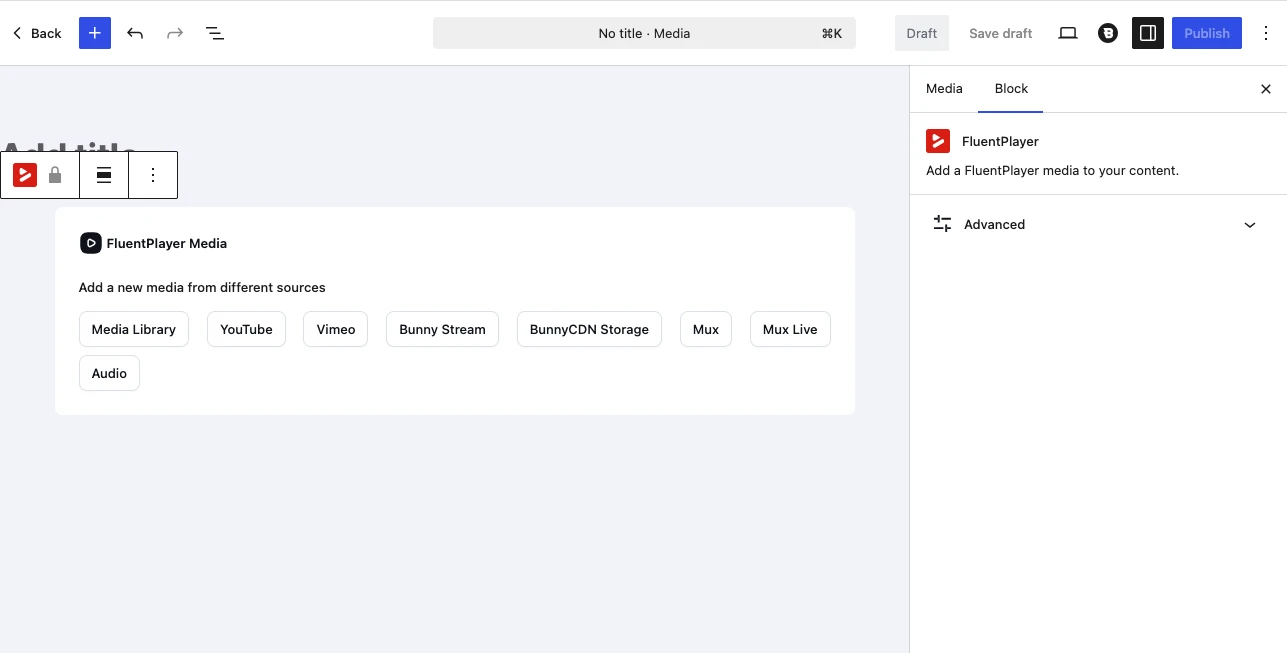1287x653 pixels.
Task: Select the Block tab
Action: (1011, 89)
